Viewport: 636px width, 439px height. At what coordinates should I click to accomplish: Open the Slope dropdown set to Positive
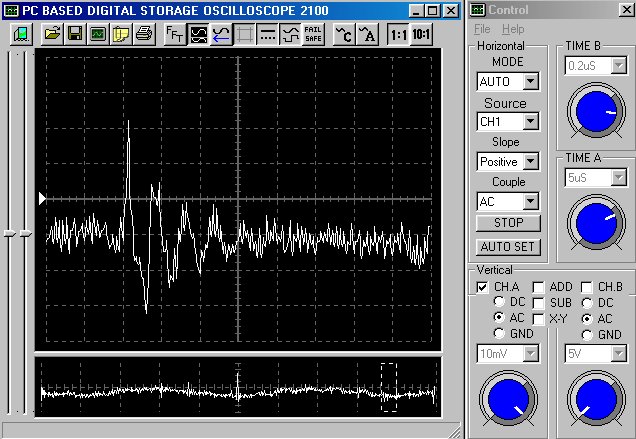[x=530, y=162]
